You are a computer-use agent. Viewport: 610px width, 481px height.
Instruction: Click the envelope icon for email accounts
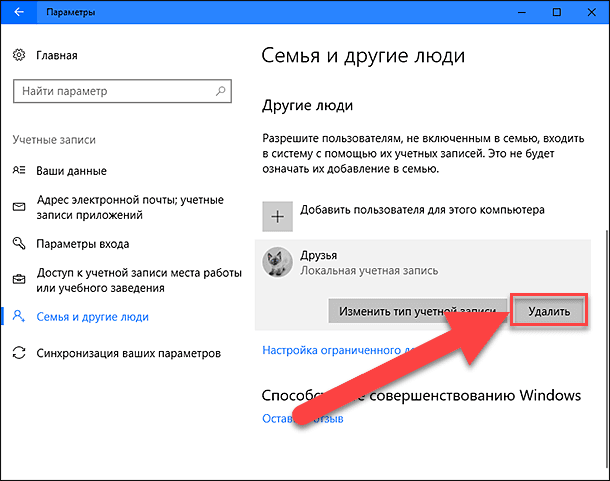click(19, 207)
